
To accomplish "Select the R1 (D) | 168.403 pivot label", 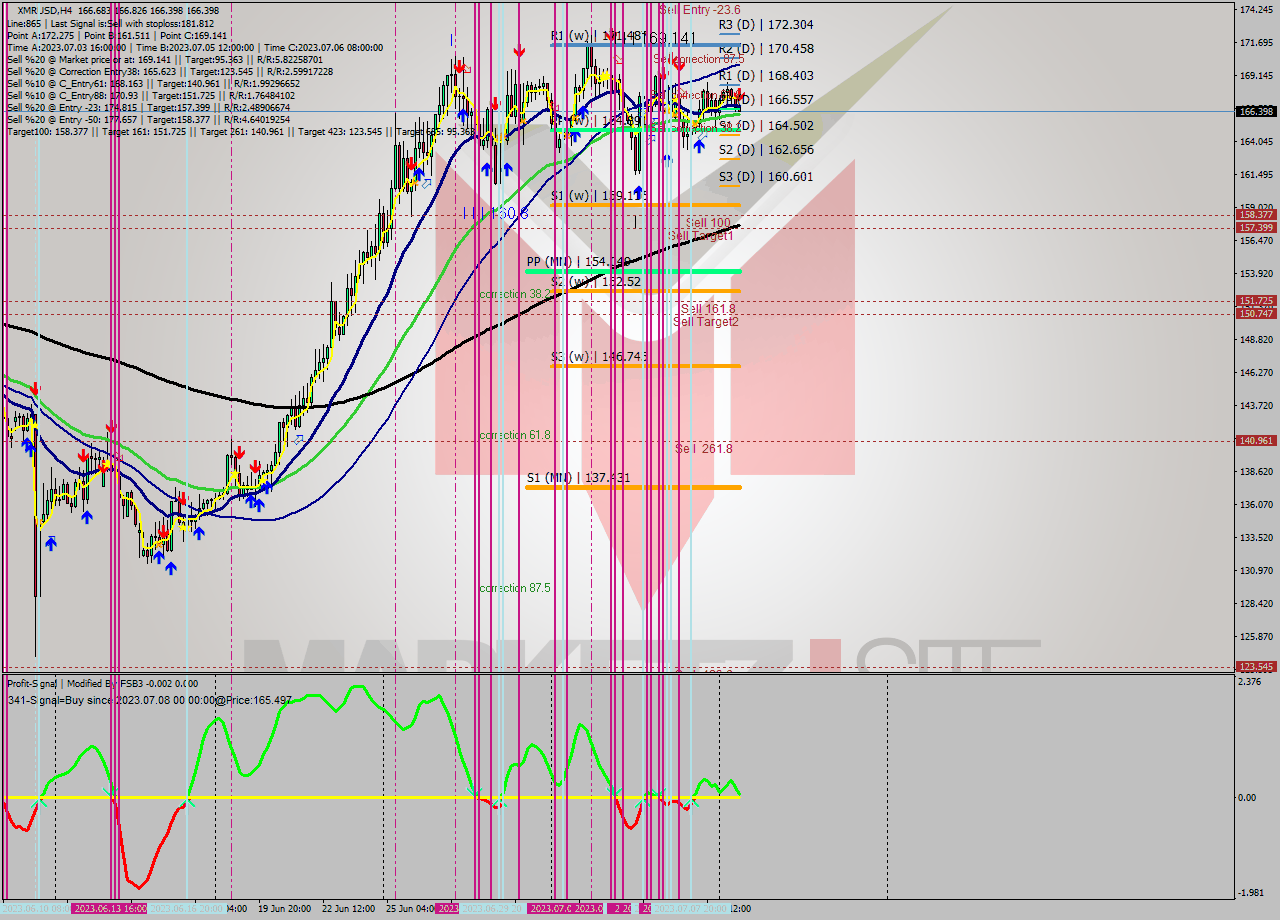I will (766, 75).
